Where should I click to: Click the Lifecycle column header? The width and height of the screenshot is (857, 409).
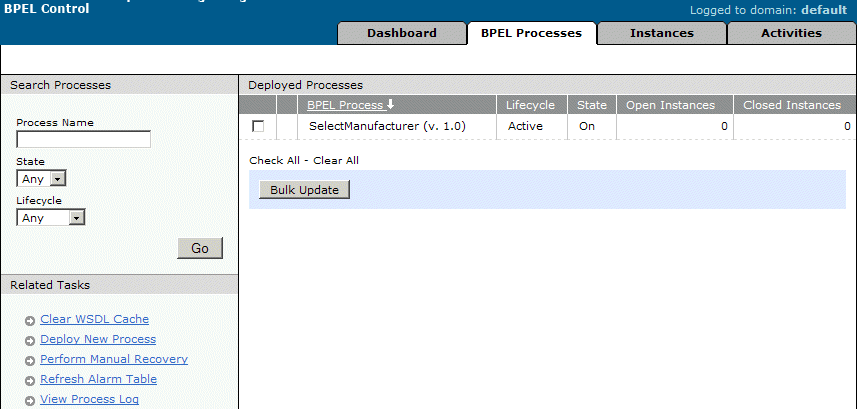[530, 105]
